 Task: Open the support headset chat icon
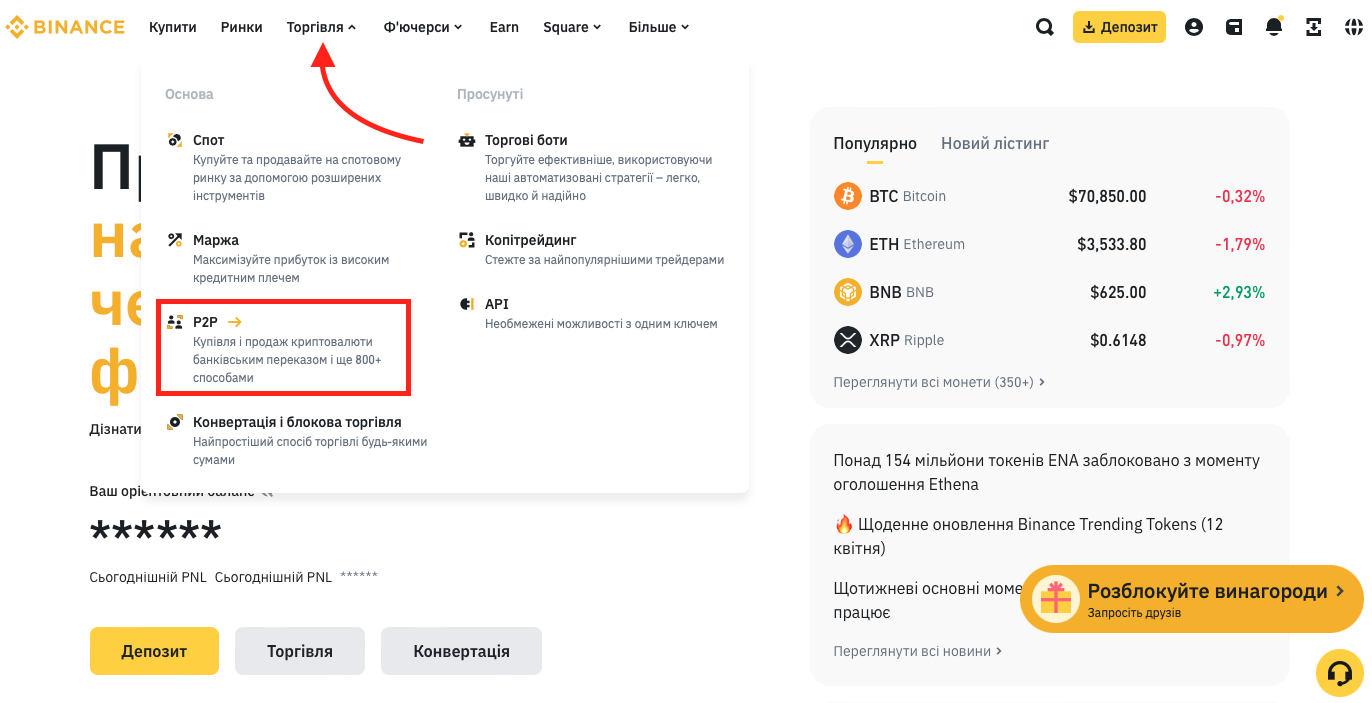click(1339, 673)
